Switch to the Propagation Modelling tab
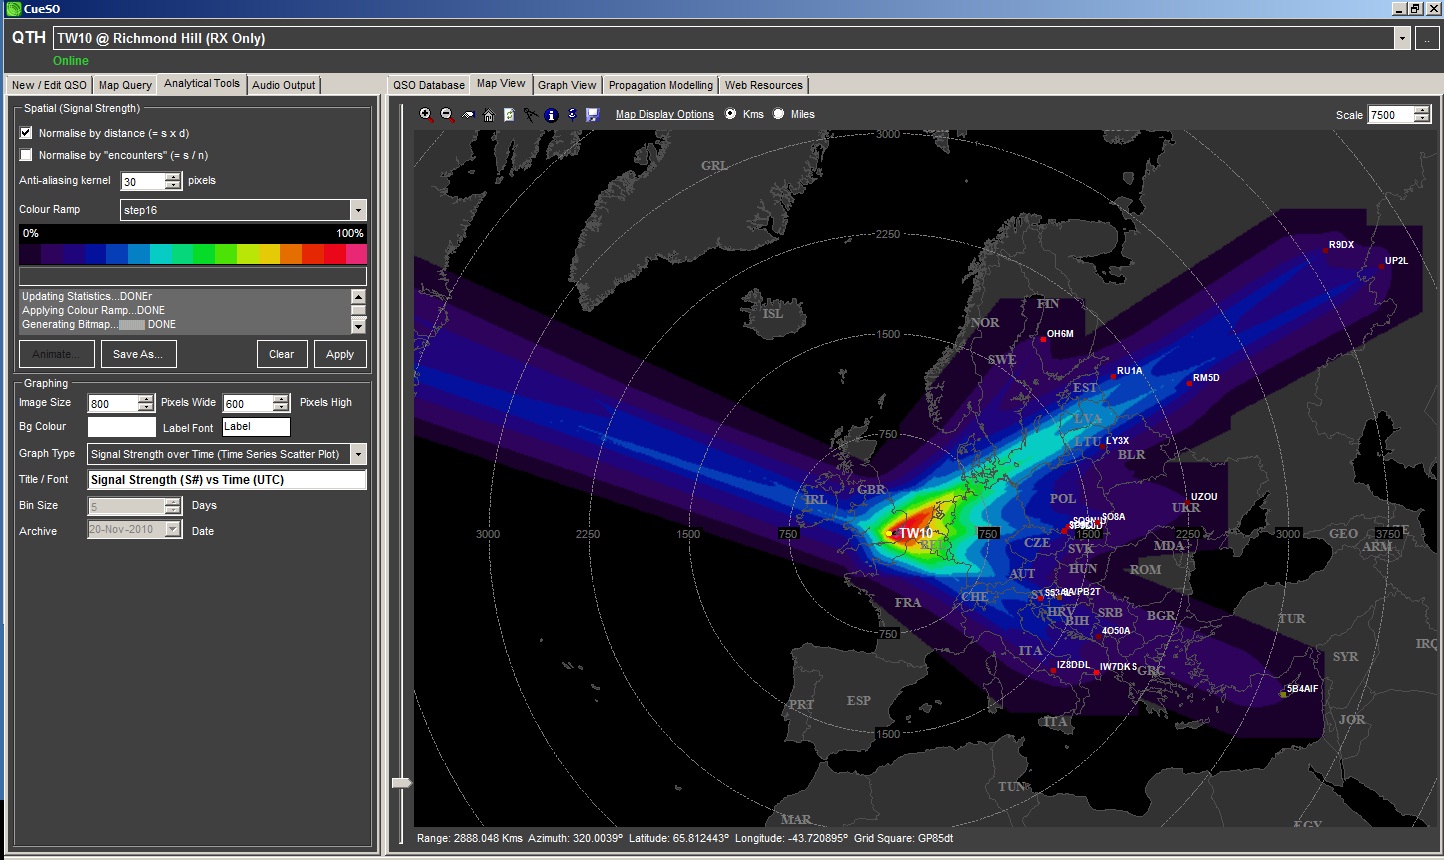 (x=660, y=85)
